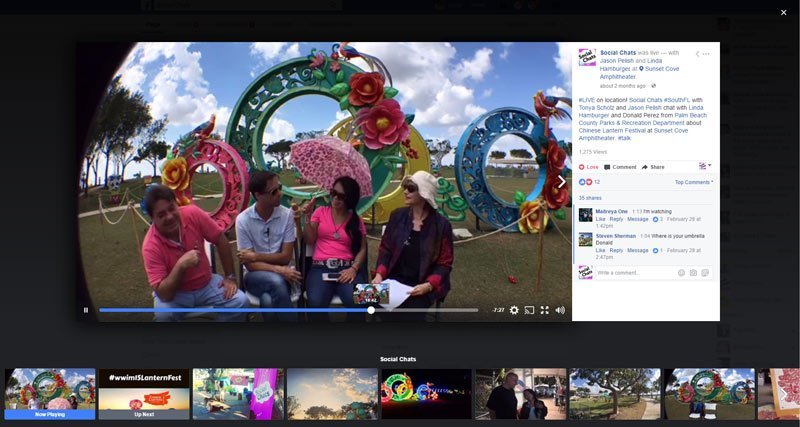The image size is (800, 427).
Task: Open the post-as identity selector dropdown
Action: (x=705, y=166)
